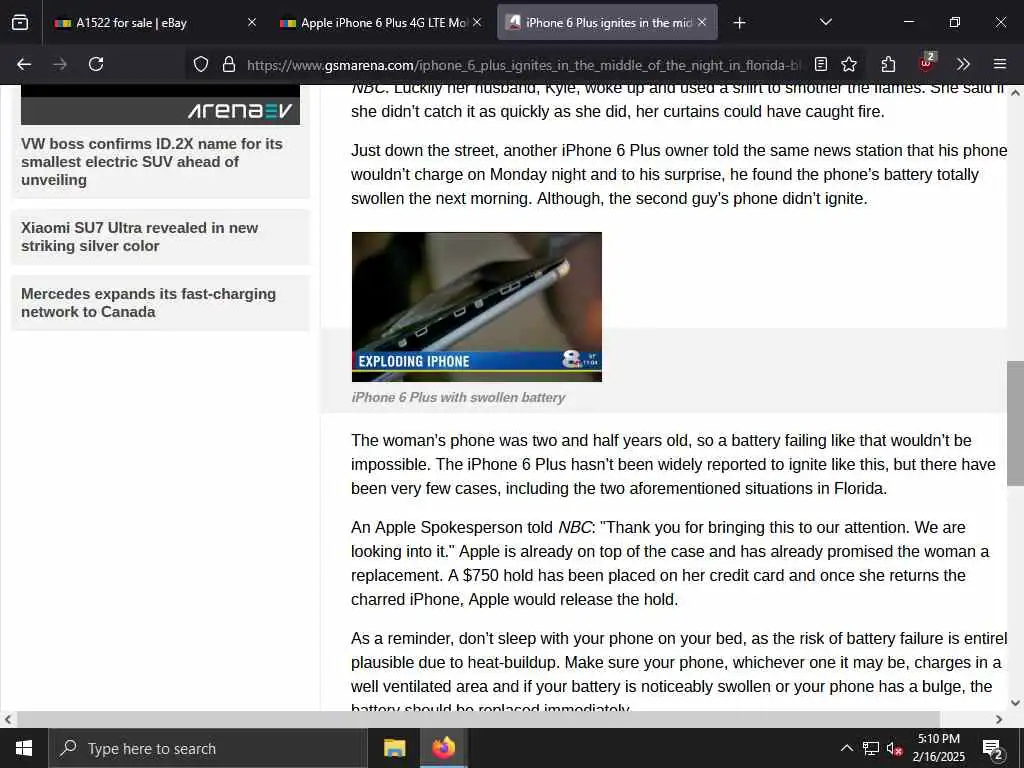Toggle Reader View for this article
Viewport: 1024px width, 768px height.
tap(821, 64)
